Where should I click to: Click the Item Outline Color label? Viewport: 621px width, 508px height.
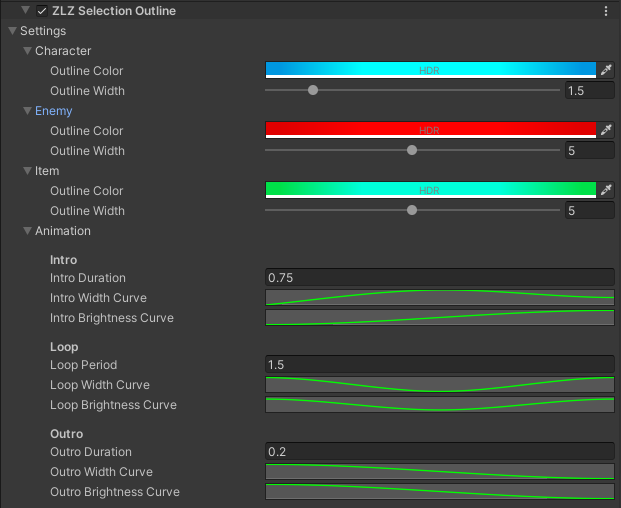(86, 191)
